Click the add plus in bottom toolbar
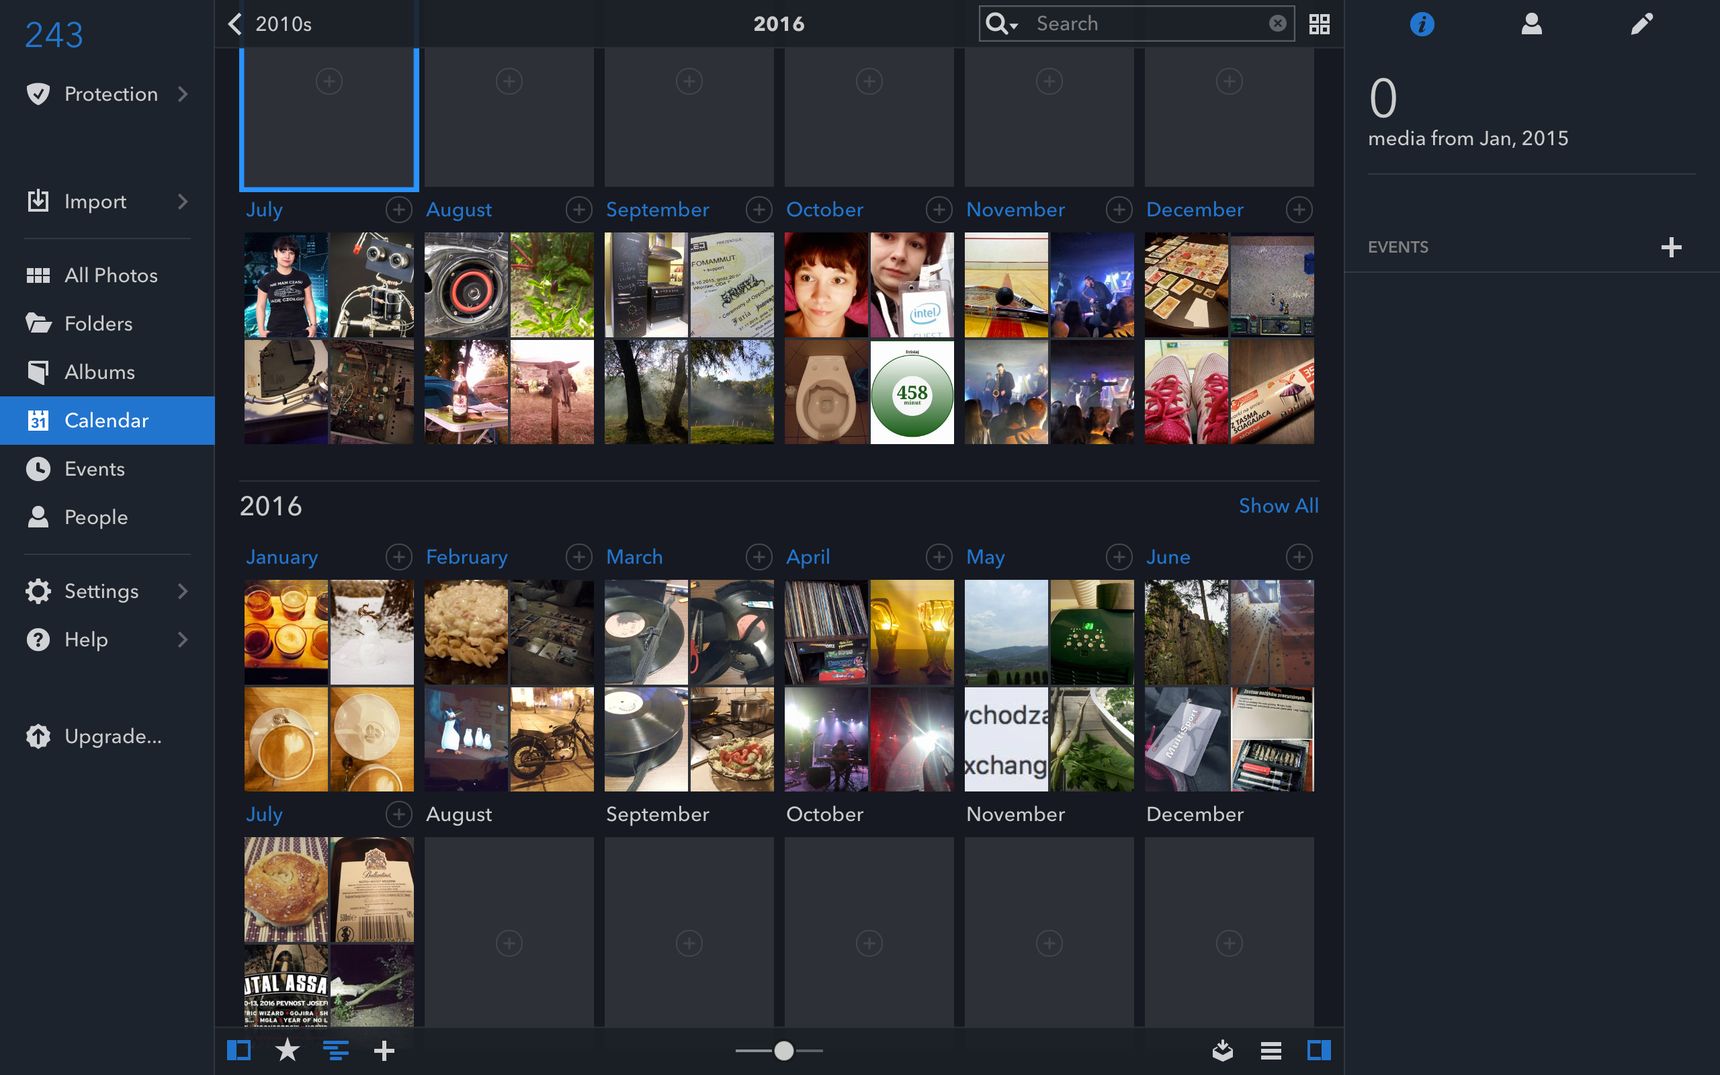This screenshot has width=1720, height=1075. pyautogui.click(x=384, y=1050)
